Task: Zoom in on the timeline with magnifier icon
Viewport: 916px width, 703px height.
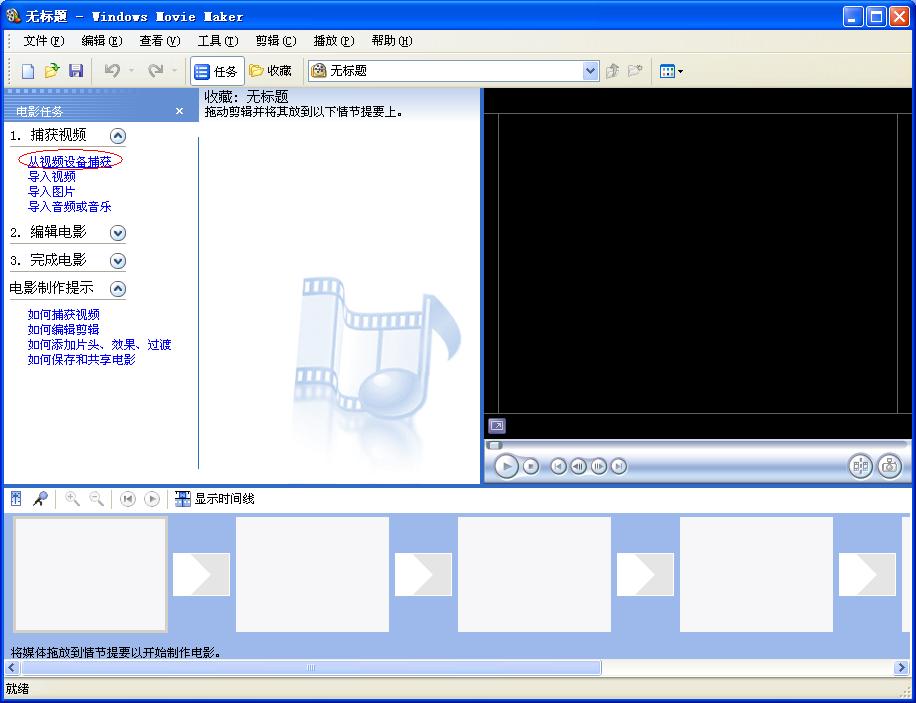Action: click(x=71, y=497)
